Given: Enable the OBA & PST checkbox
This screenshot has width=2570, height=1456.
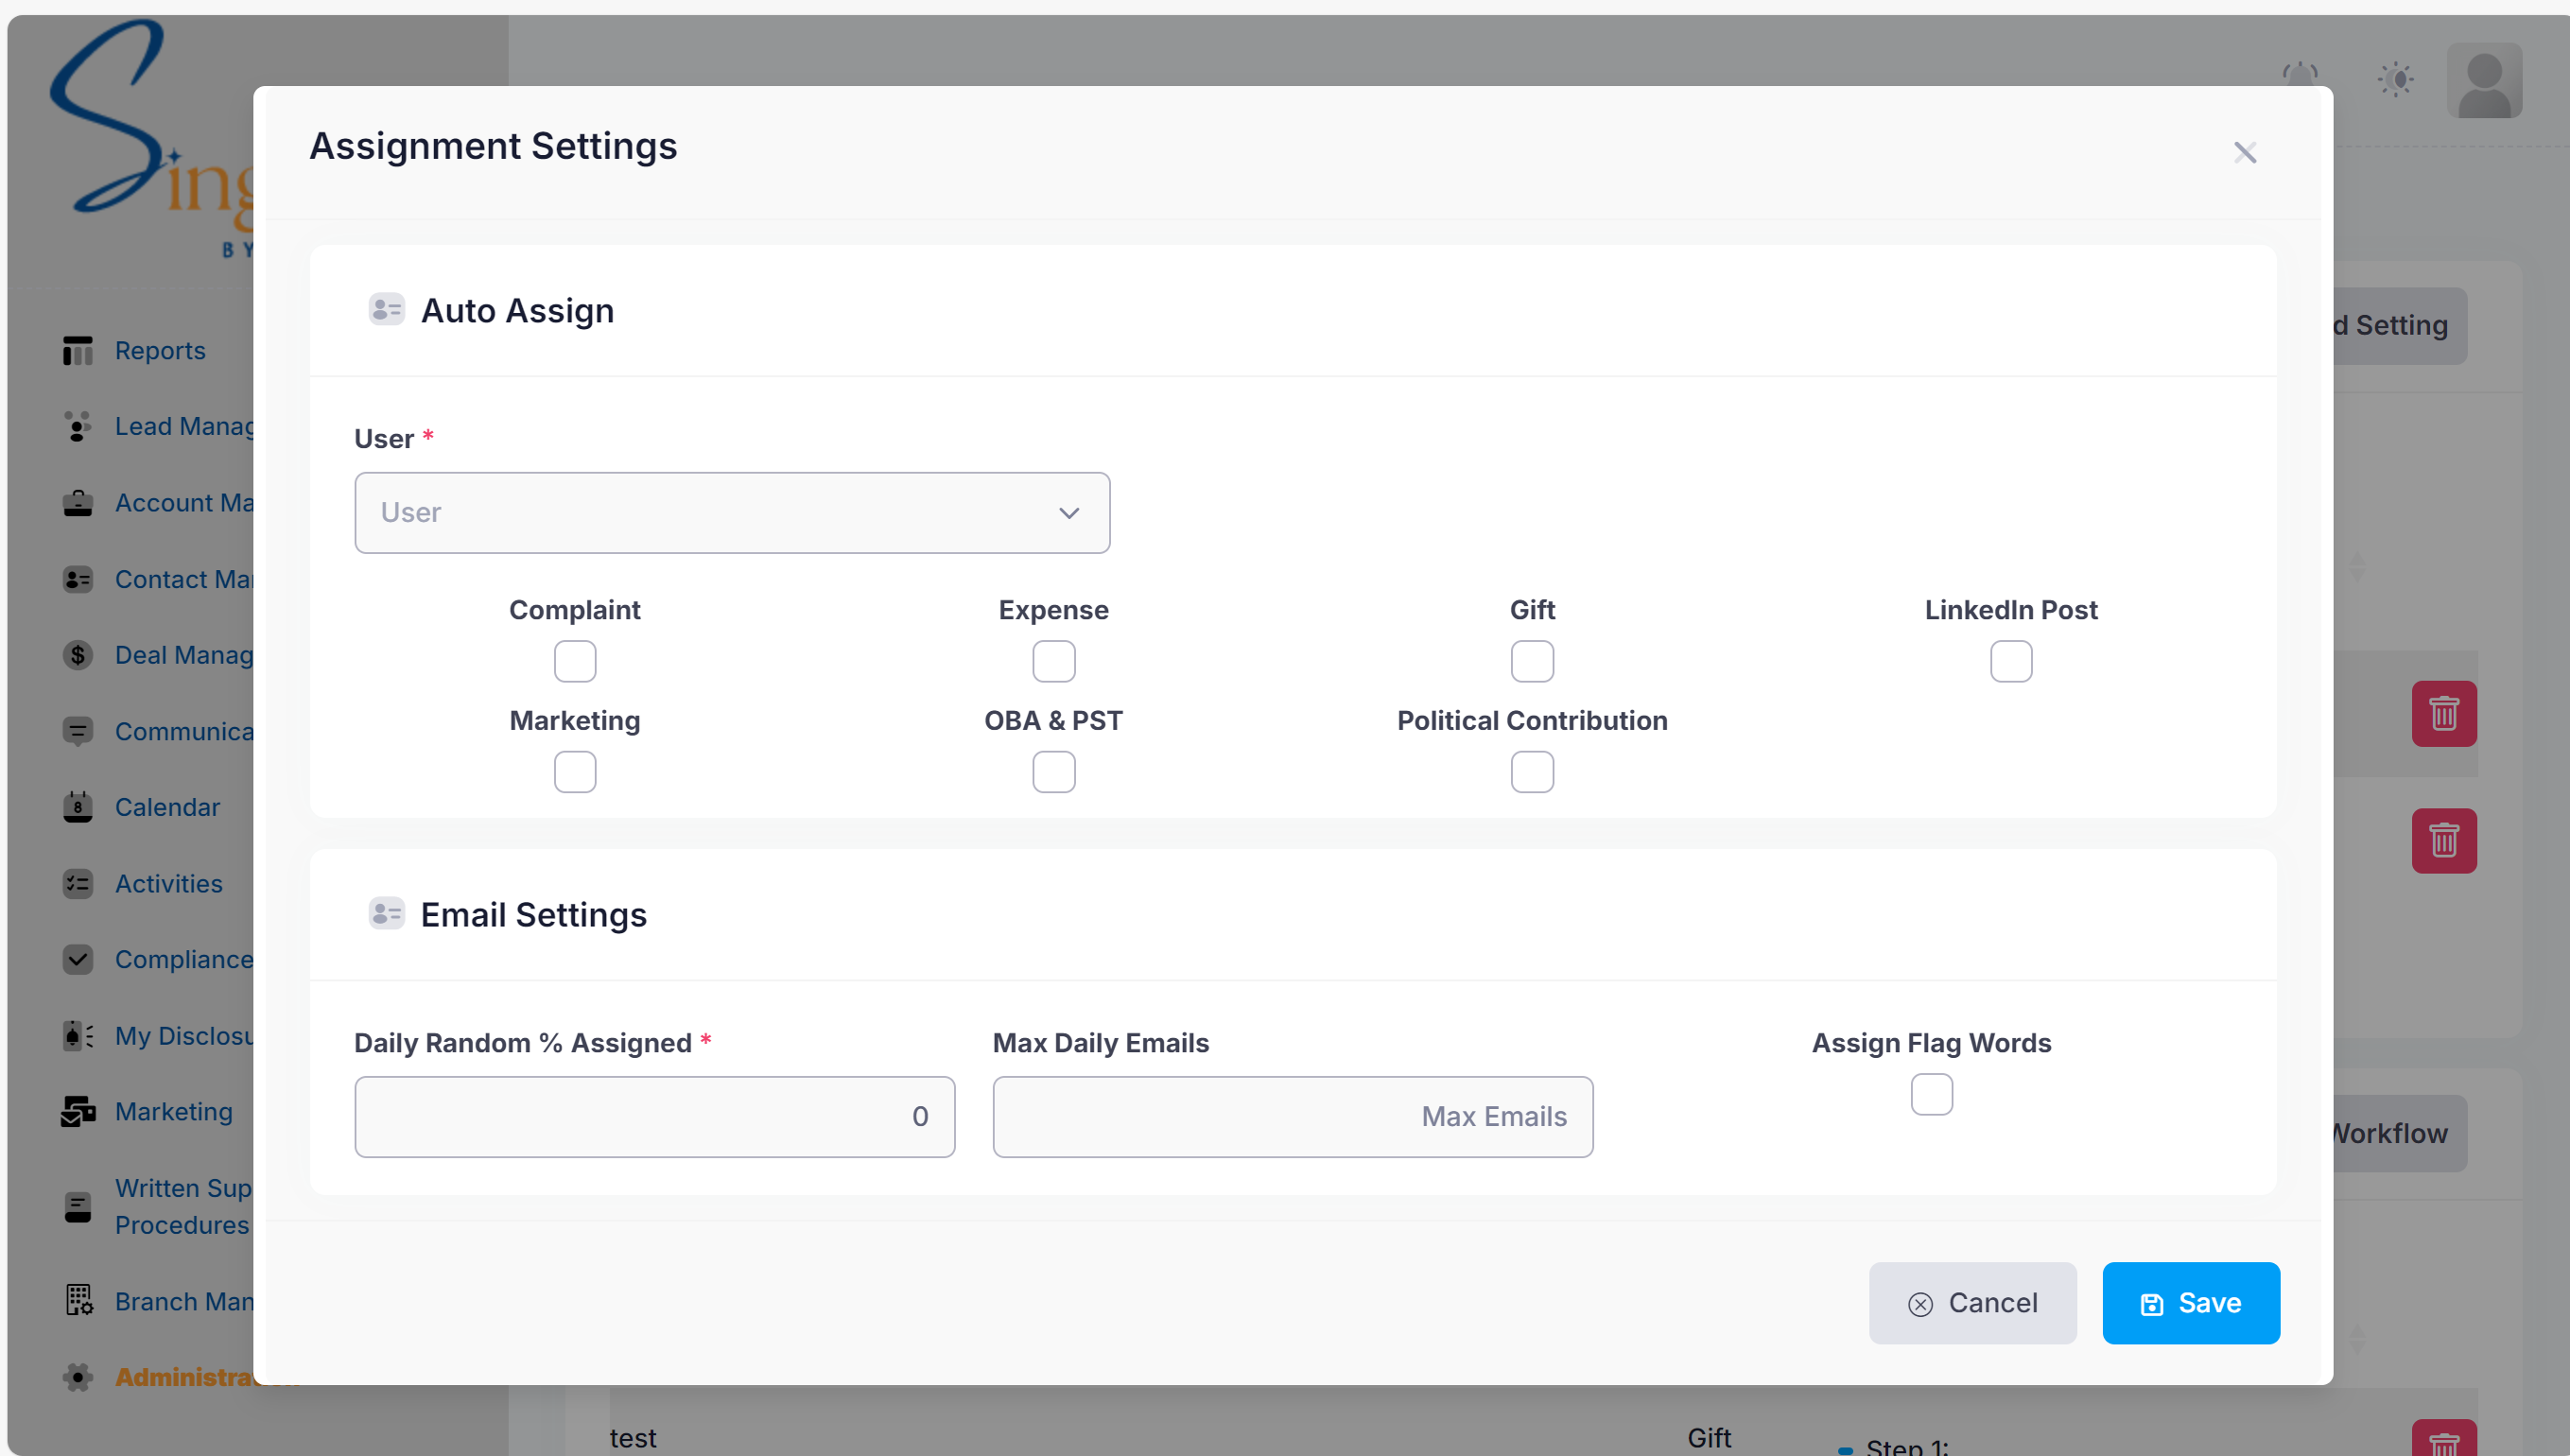Looking at the screenshot, I should pyautogui.click(x=1053, y=772).
